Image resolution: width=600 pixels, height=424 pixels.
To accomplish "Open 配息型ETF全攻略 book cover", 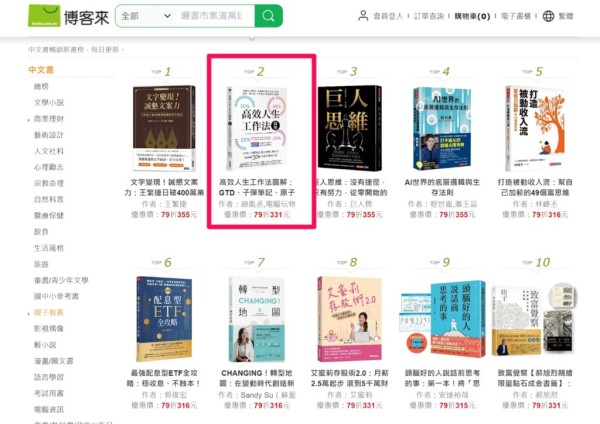I will (164, 319).
